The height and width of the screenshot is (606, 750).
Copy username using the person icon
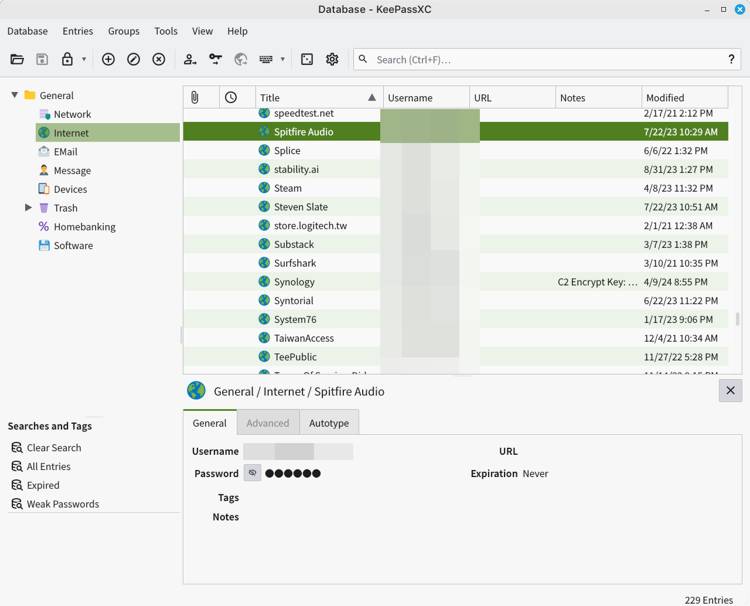(x=190, y=59)
